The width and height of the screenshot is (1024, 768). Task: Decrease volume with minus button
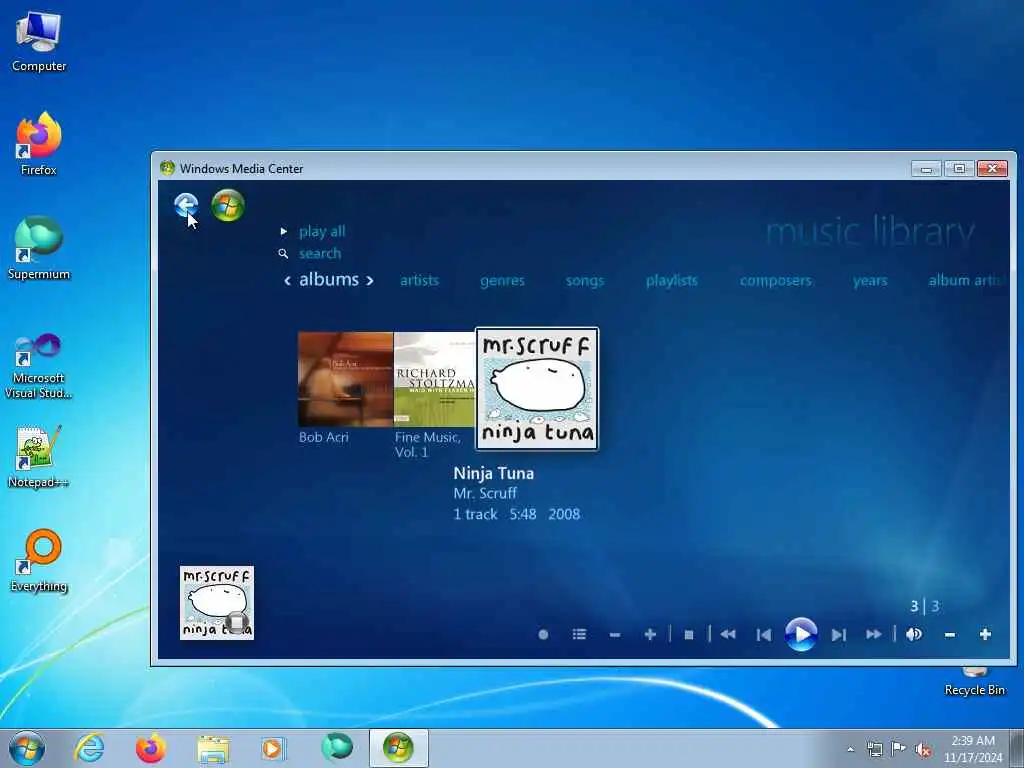950,634
